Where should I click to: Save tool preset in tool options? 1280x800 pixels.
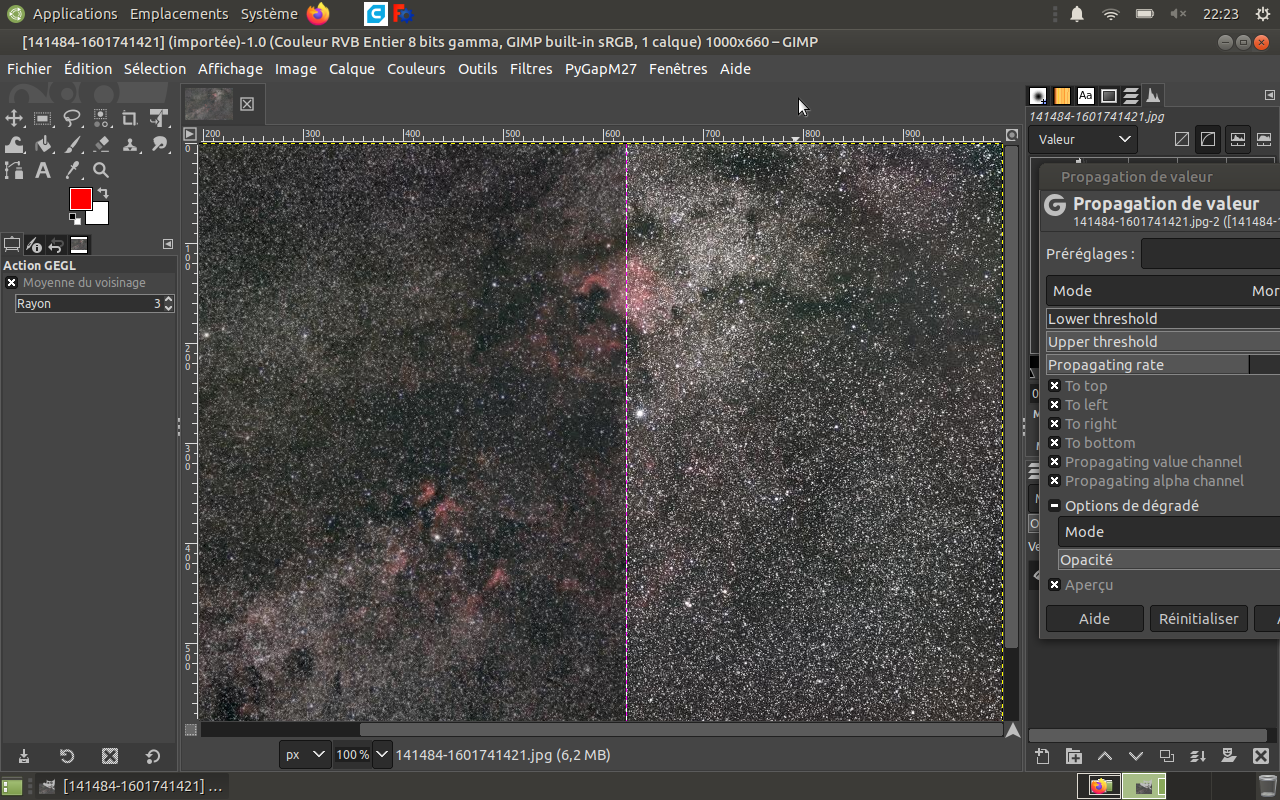click(23, 756)
